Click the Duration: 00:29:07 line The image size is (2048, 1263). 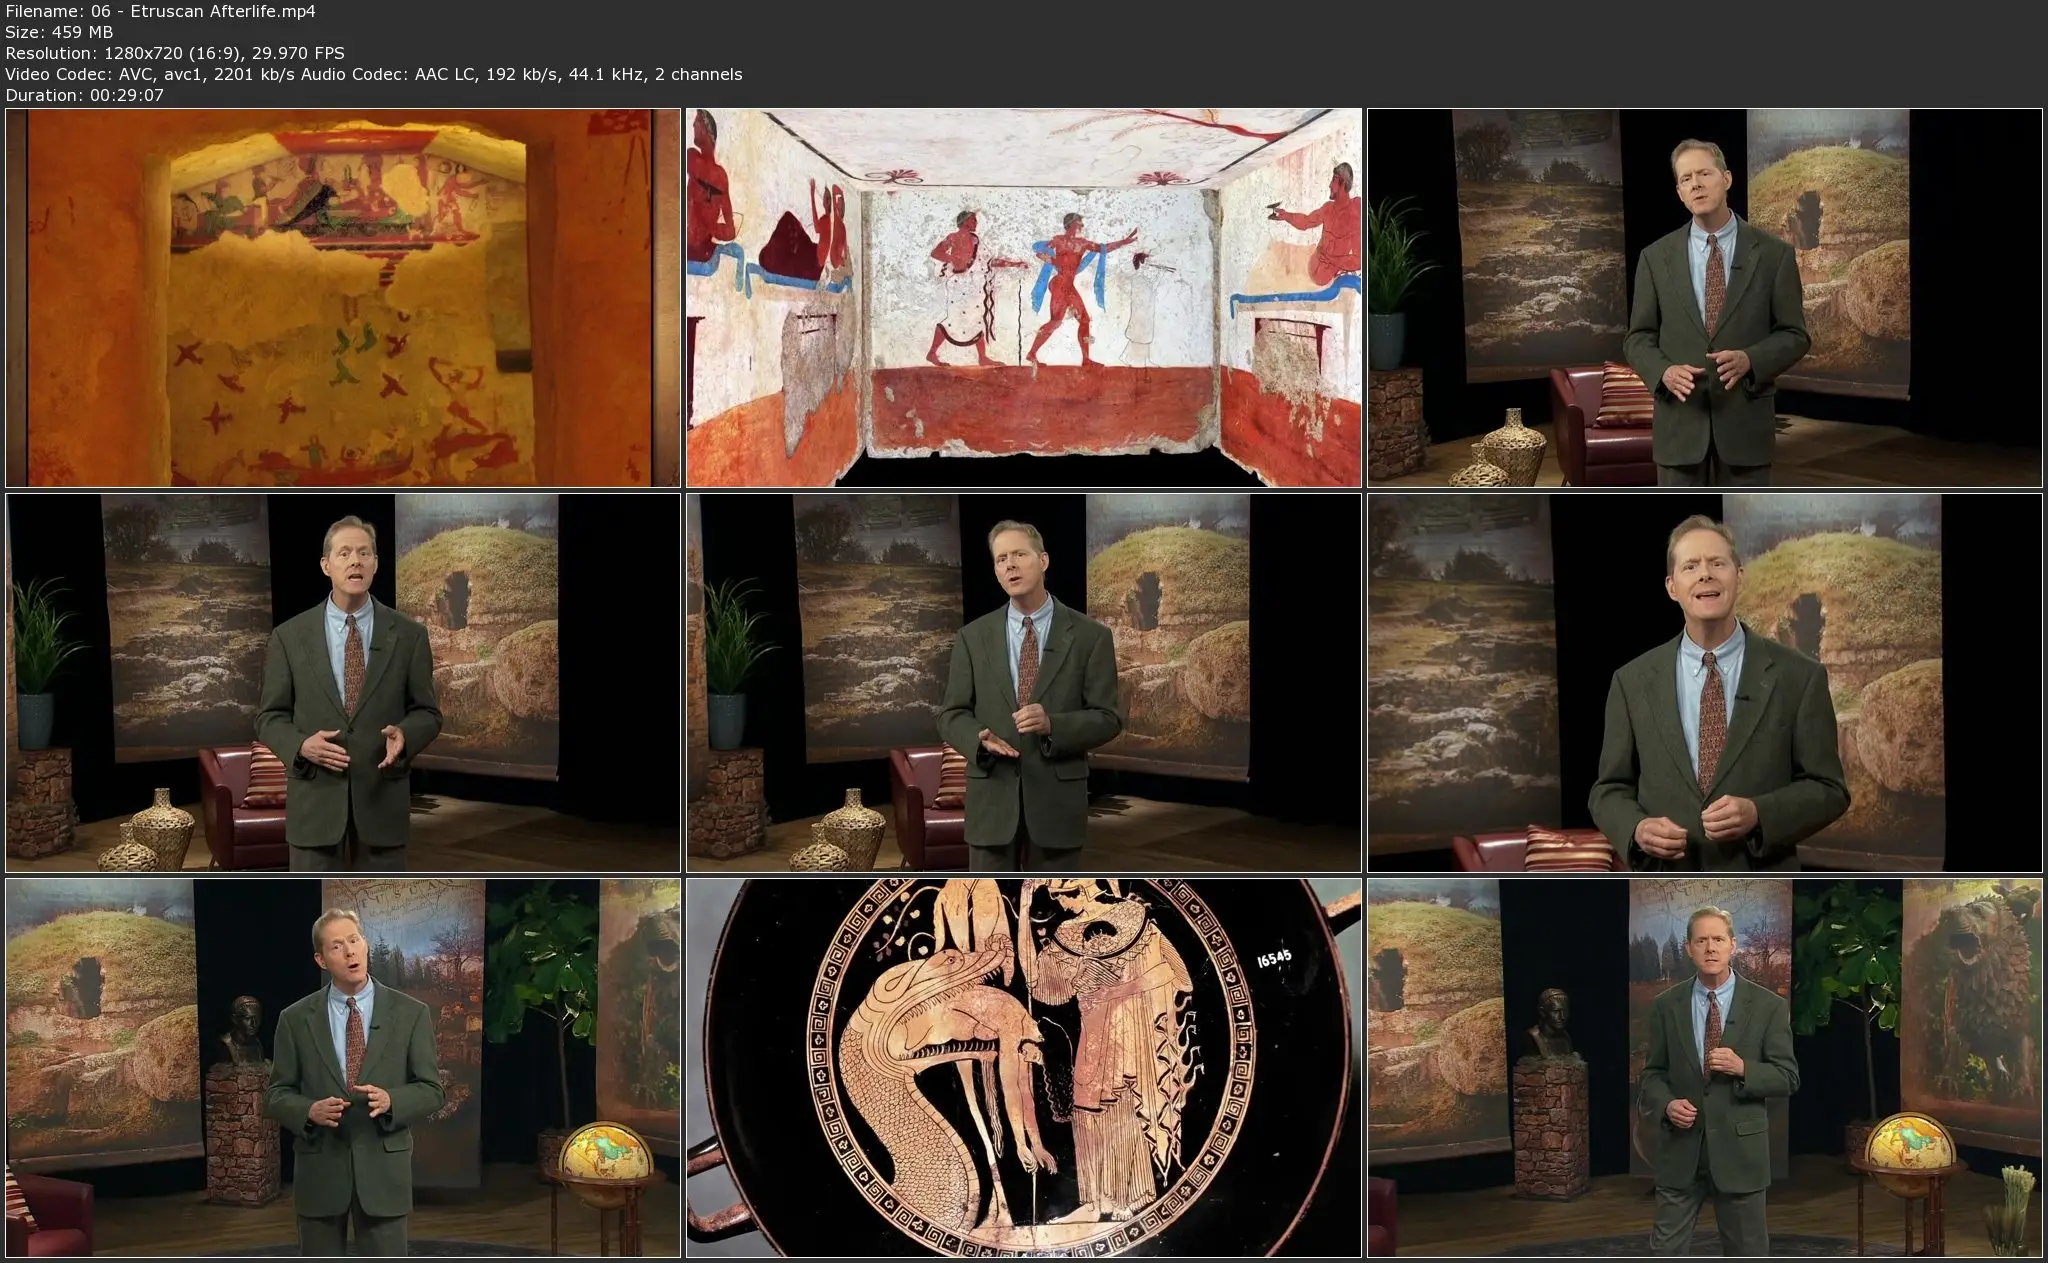(x=84, y=95)
